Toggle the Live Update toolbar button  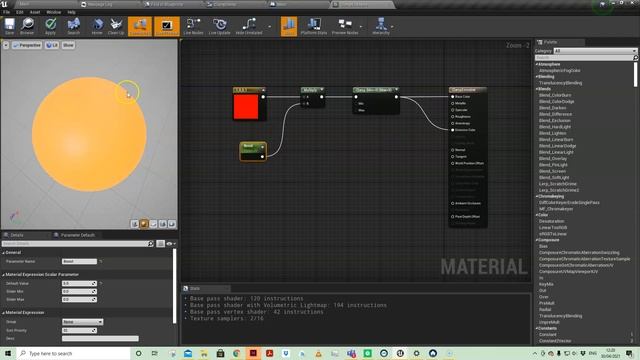coord(220,27)
